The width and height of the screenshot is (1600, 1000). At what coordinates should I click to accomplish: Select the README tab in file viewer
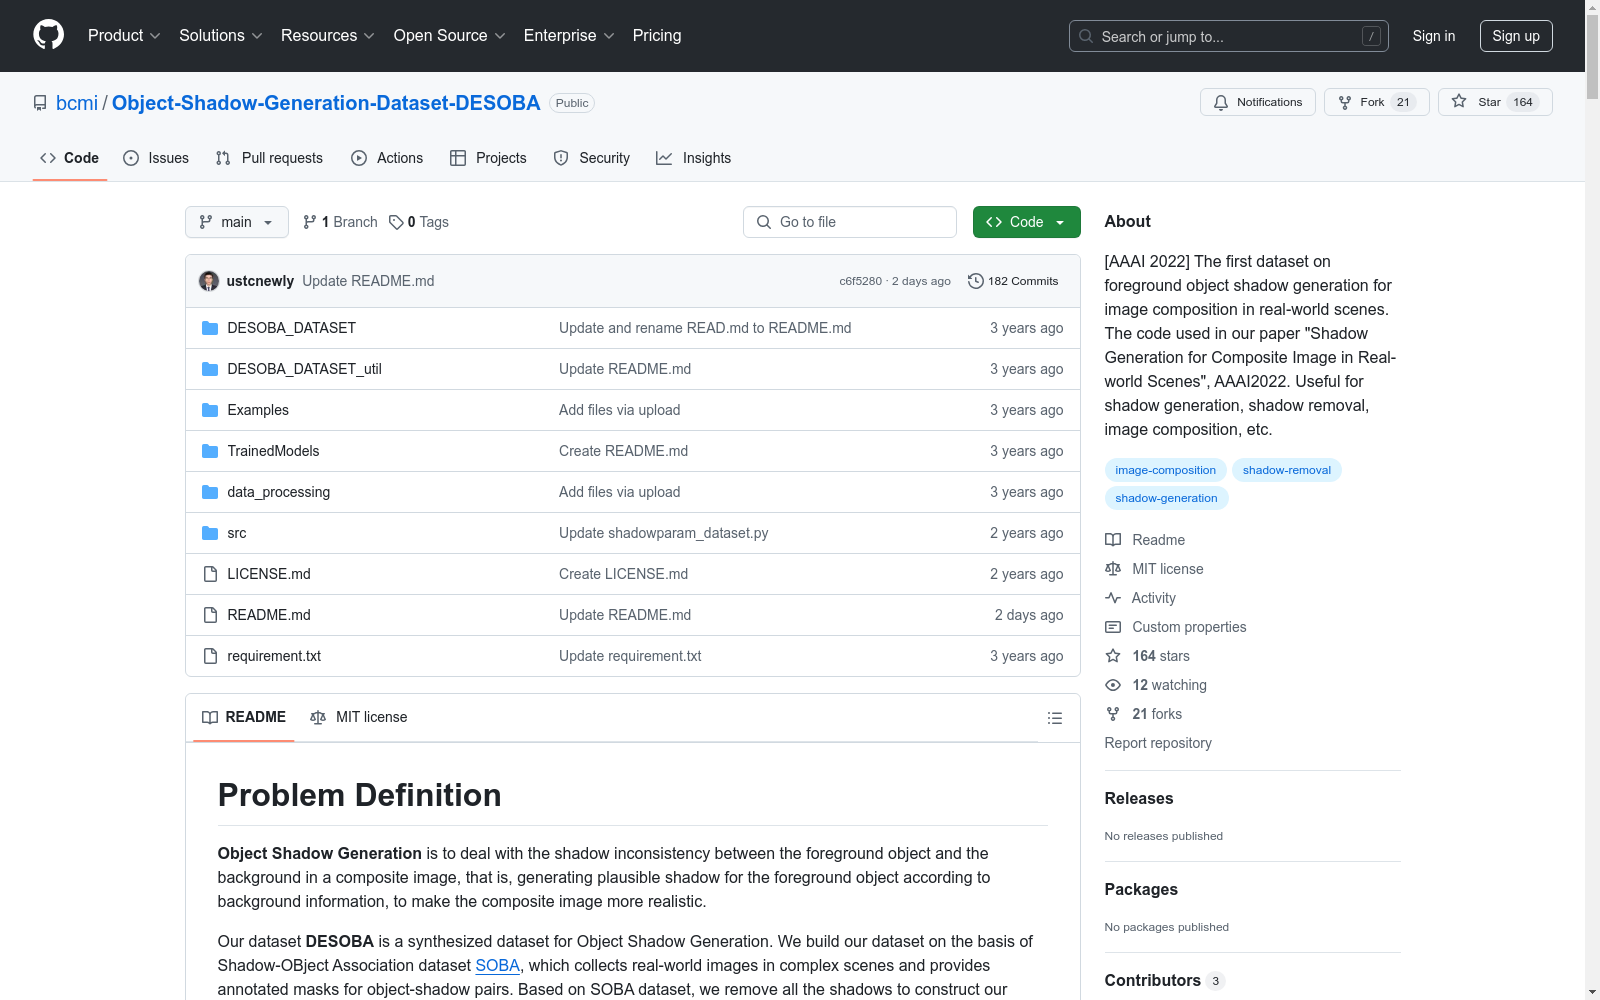click(x=244, y=717)
